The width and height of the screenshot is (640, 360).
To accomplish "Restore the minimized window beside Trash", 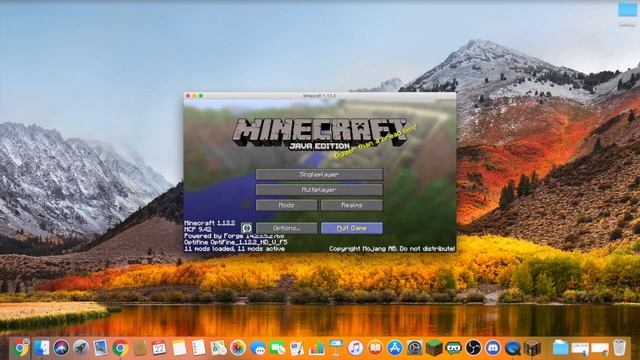I will 600,349.
